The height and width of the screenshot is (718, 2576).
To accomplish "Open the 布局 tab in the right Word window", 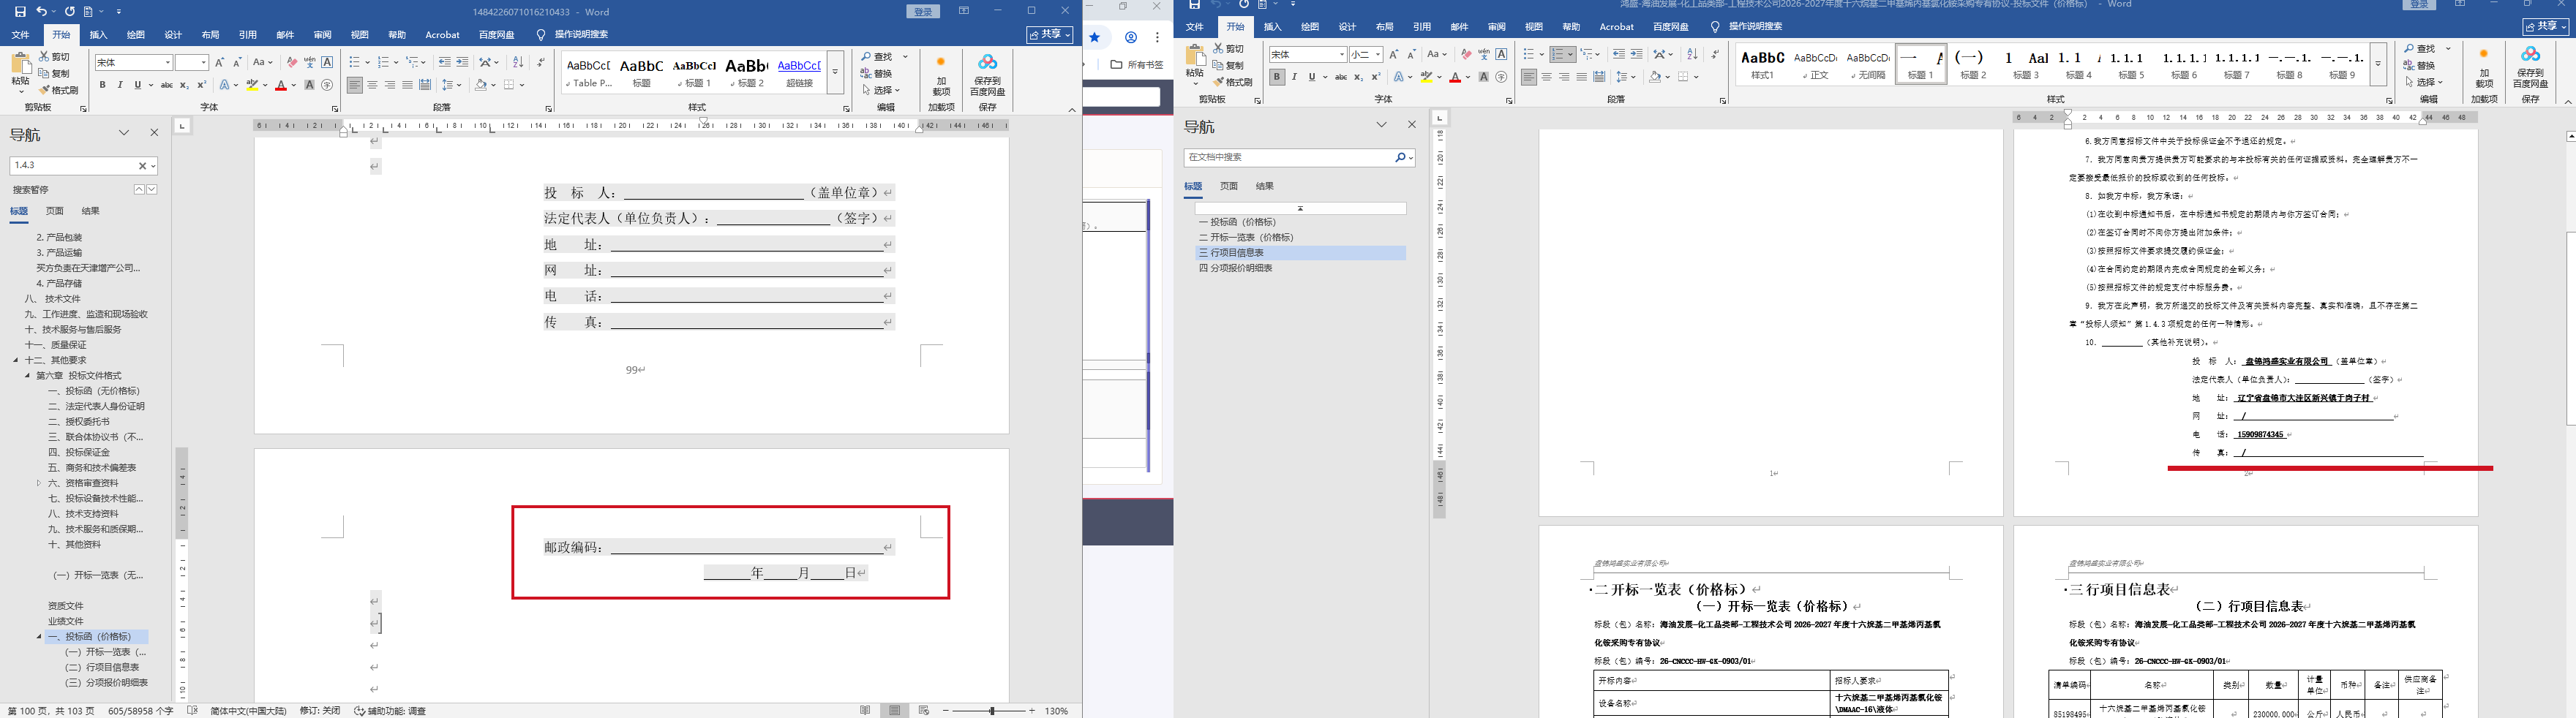I will click(1384, 27).
